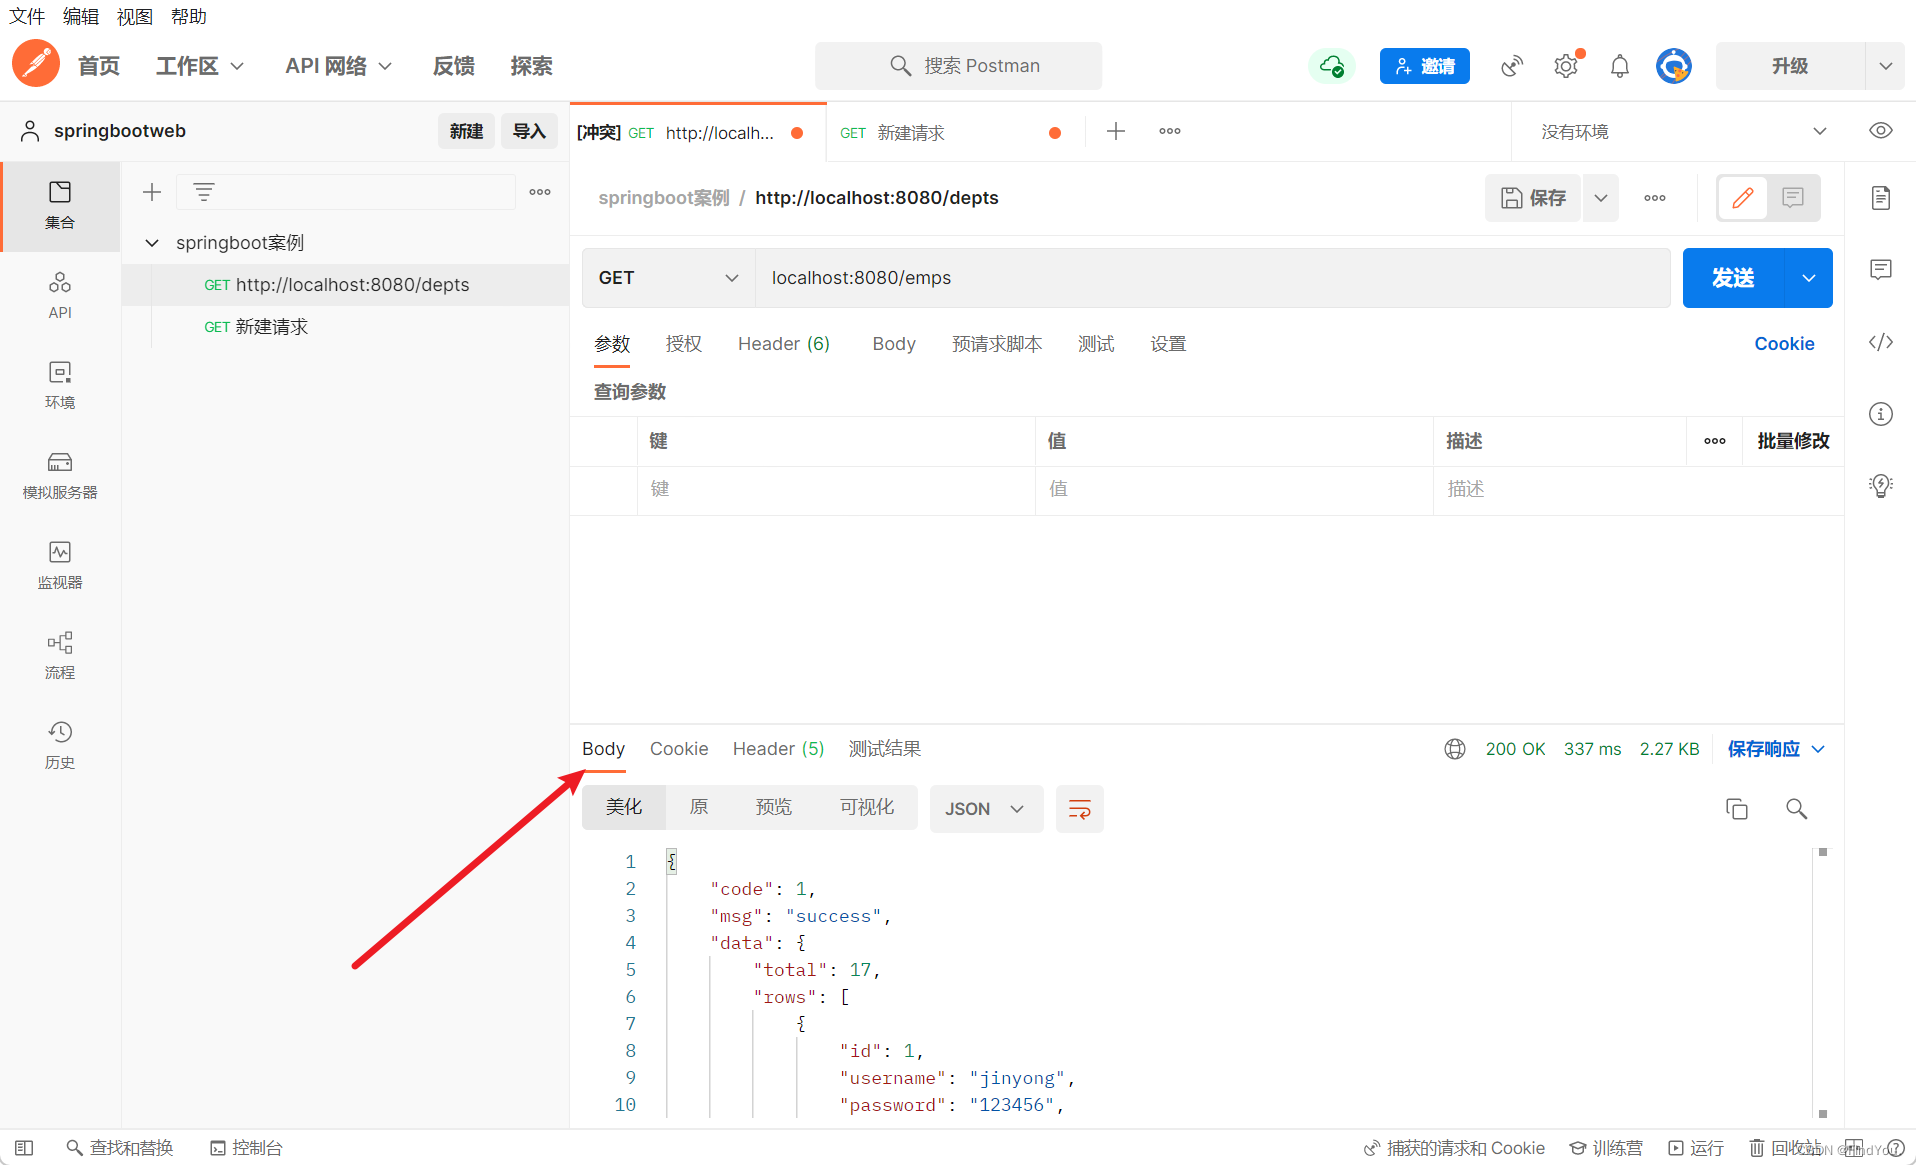Viewport: 1916px width, 1165px height.
Task: Open the capture requests satellite icon
Action: coord(1512,66)
